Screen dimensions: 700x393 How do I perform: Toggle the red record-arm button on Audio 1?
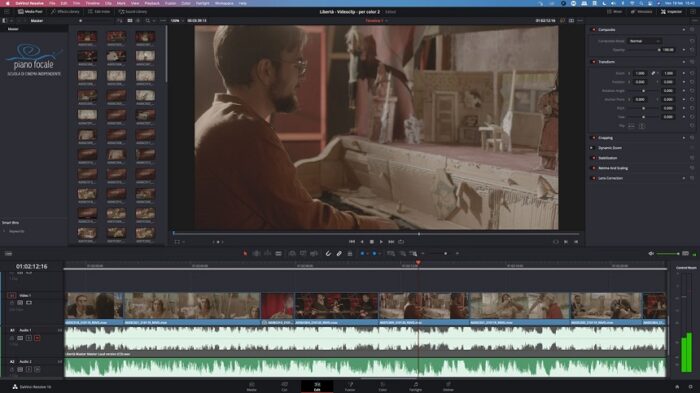(x=37, y=338)
